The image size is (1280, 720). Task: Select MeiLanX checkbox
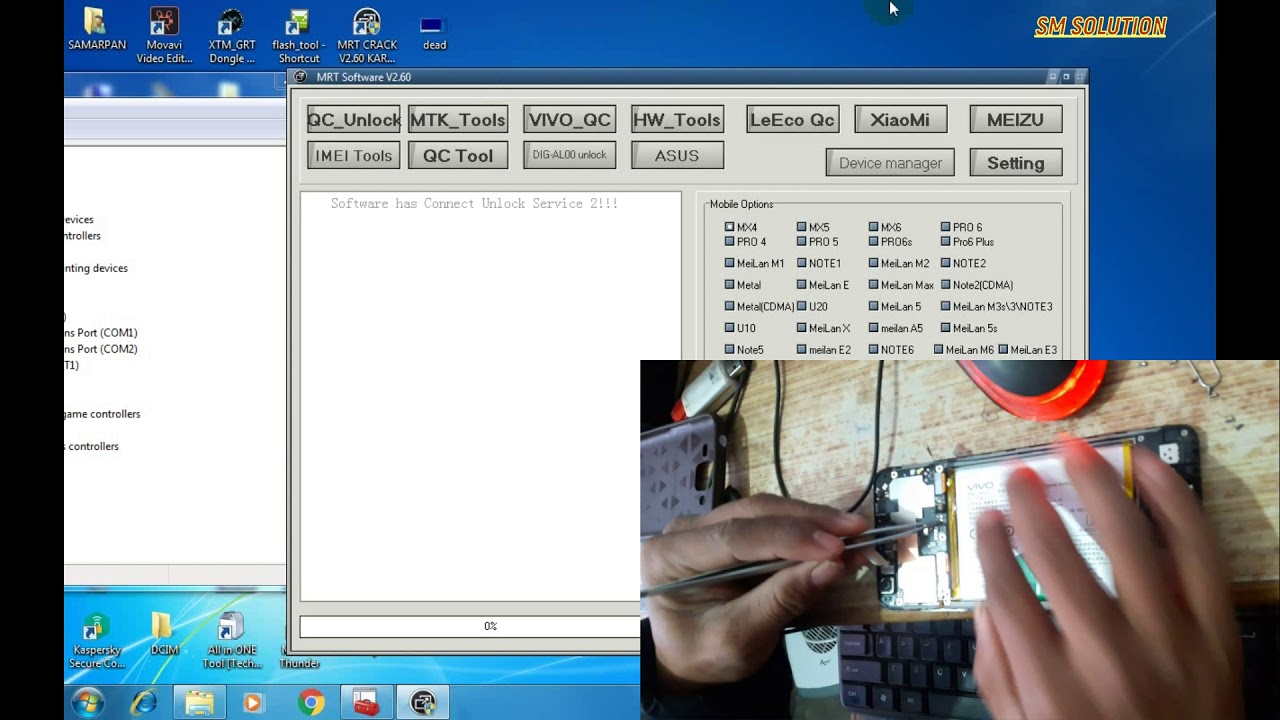point(801,328)
